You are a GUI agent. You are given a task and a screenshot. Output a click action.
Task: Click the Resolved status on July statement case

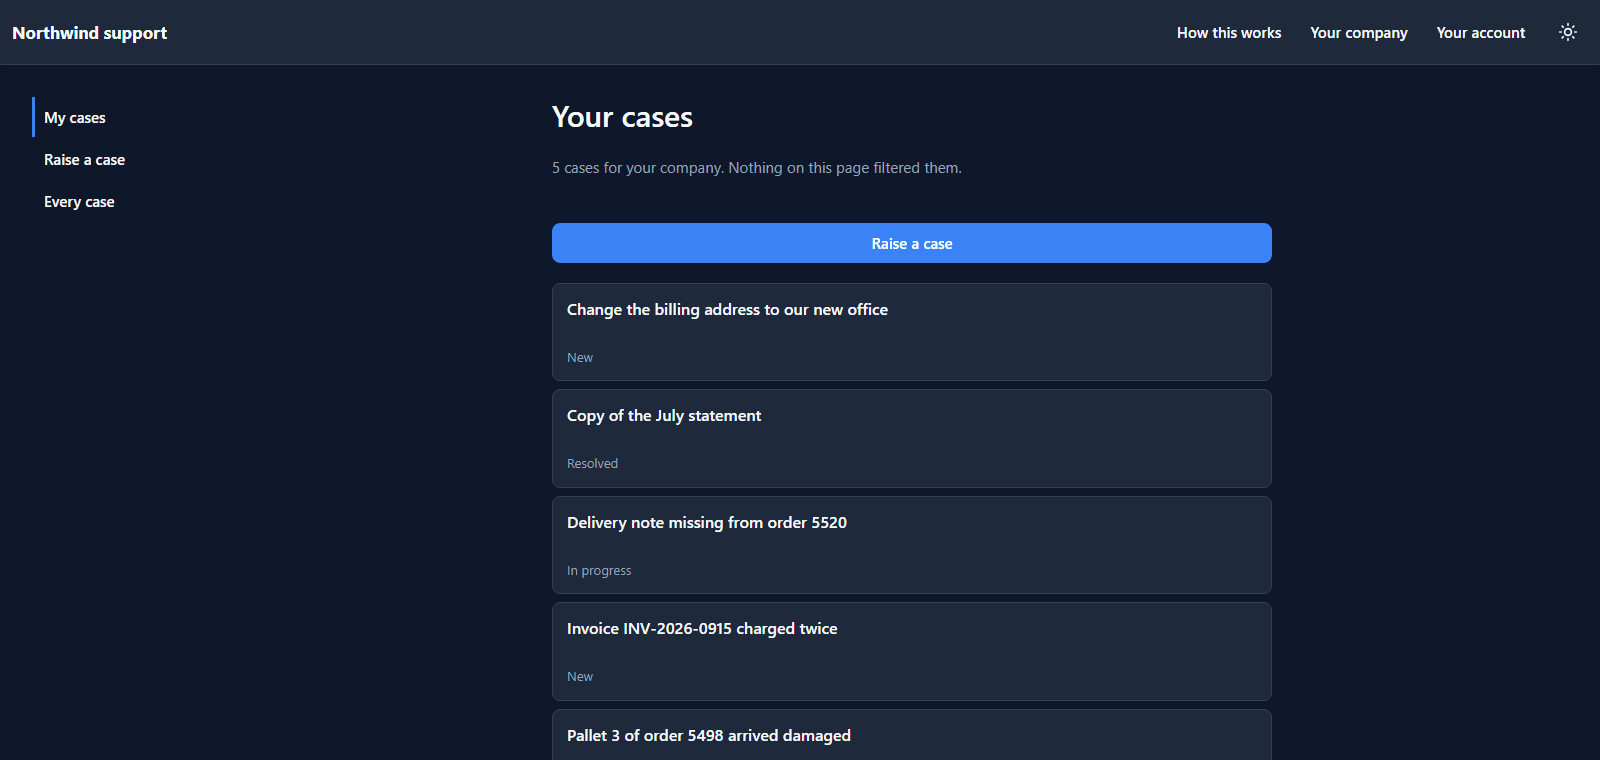[592, 464]
